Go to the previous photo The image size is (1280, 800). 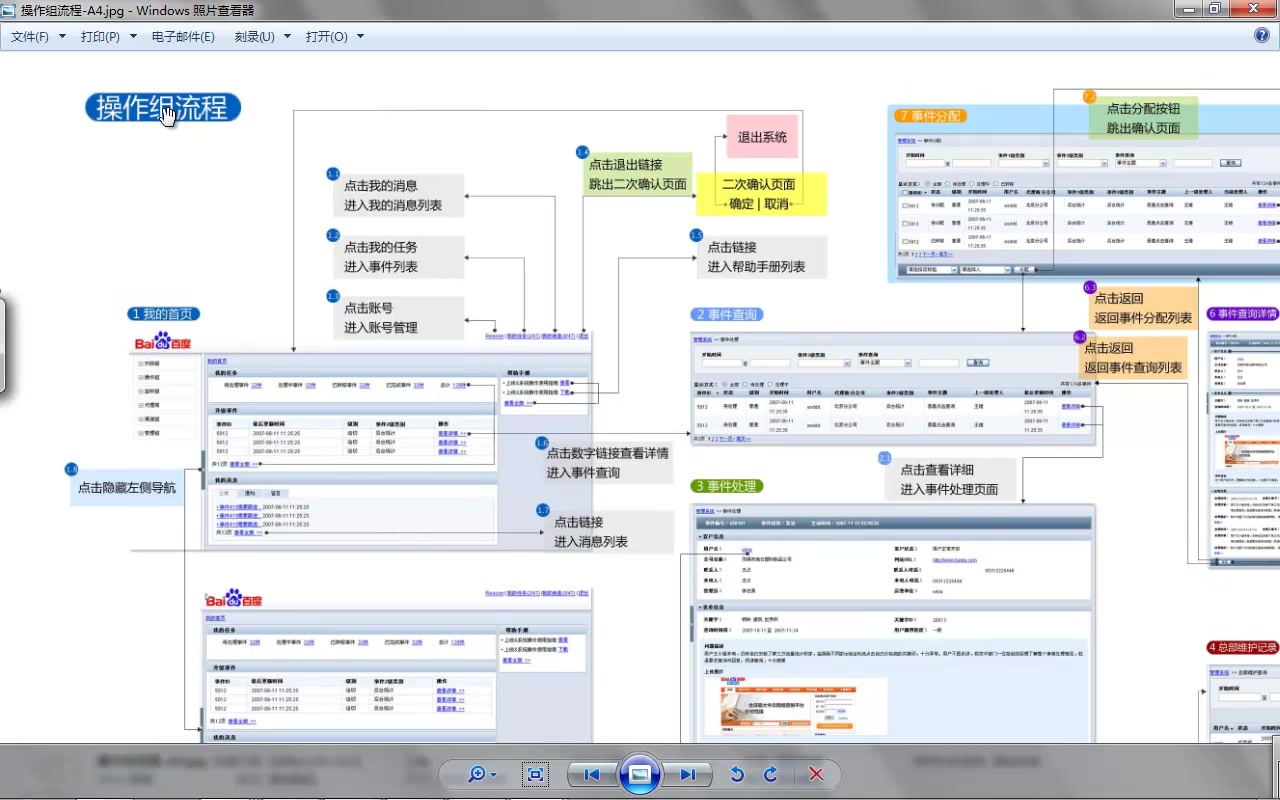[592, 774]
